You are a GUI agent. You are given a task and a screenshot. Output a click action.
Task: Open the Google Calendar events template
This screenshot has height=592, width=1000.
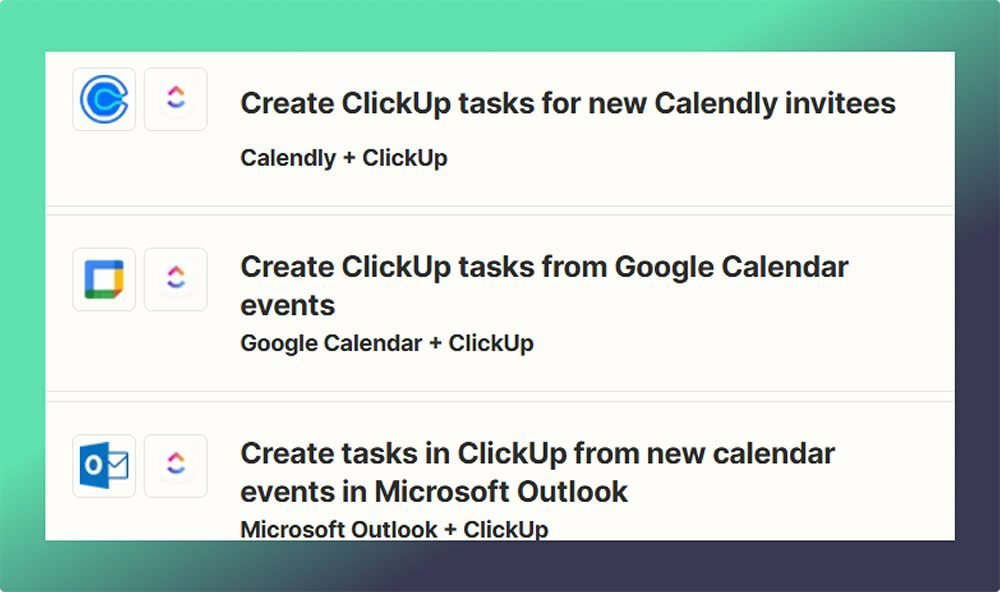point(543,285)
